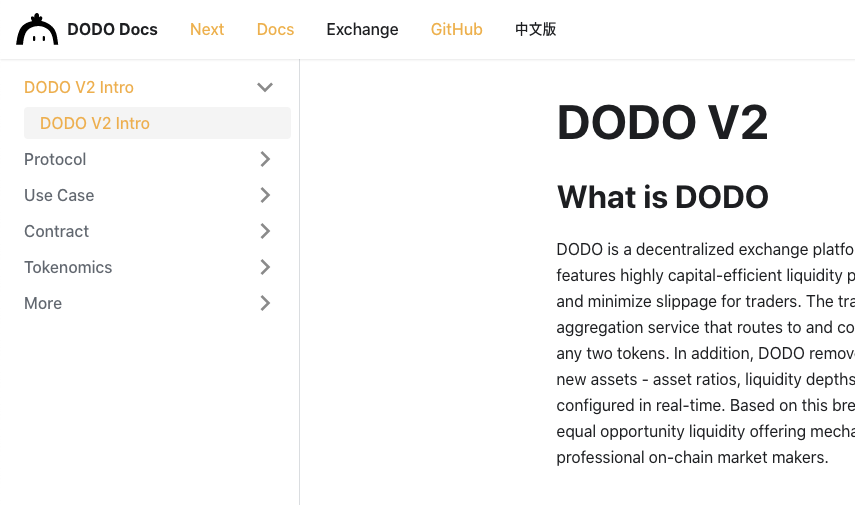Open the DODO Docs home title

point(112,29)
